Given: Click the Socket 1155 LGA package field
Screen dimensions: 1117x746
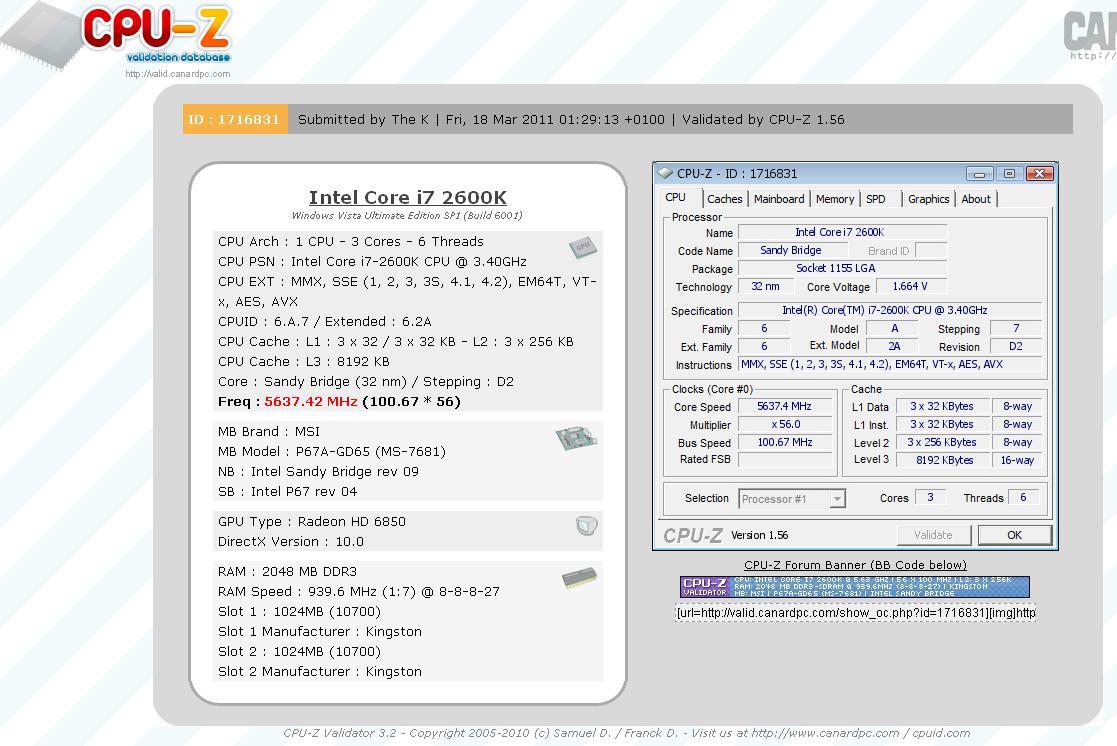Looking at the screenshot, I should coord(842,268).
